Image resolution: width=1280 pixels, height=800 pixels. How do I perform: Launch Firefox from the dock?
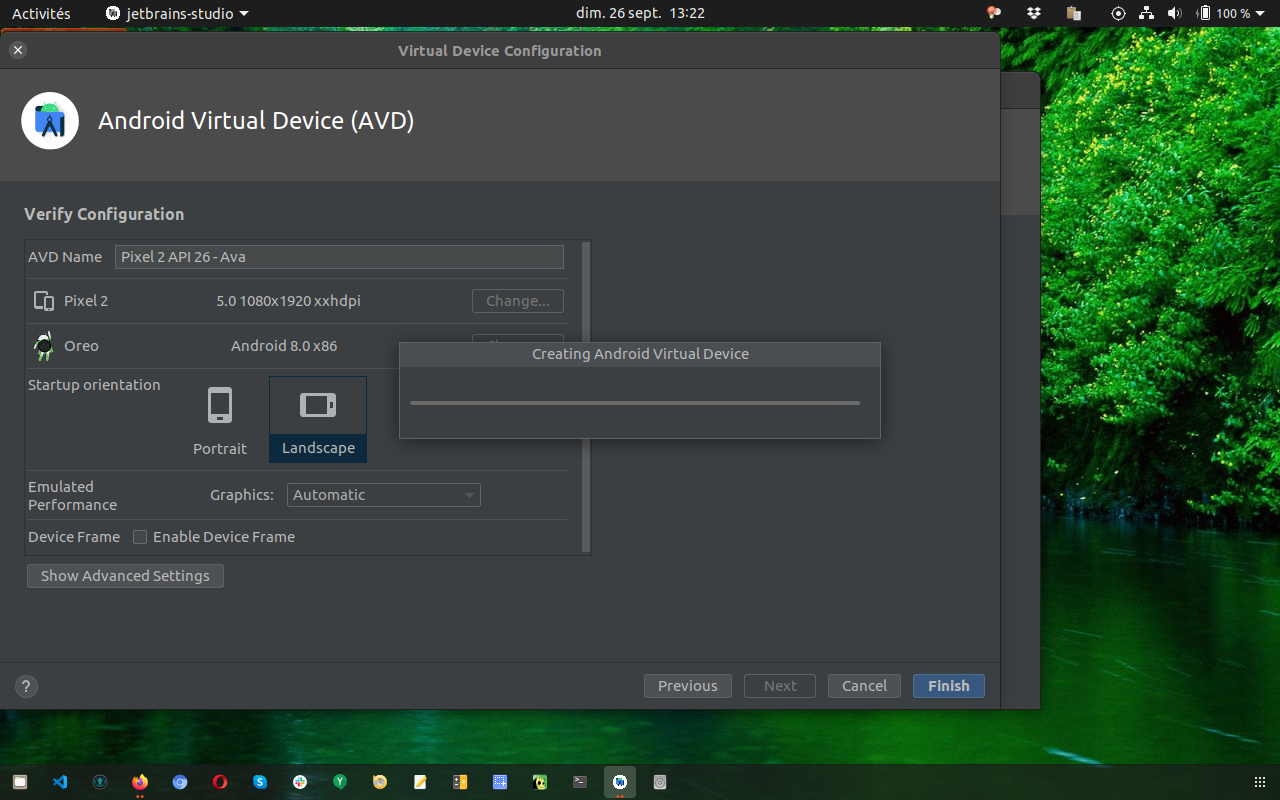(140, 782)
